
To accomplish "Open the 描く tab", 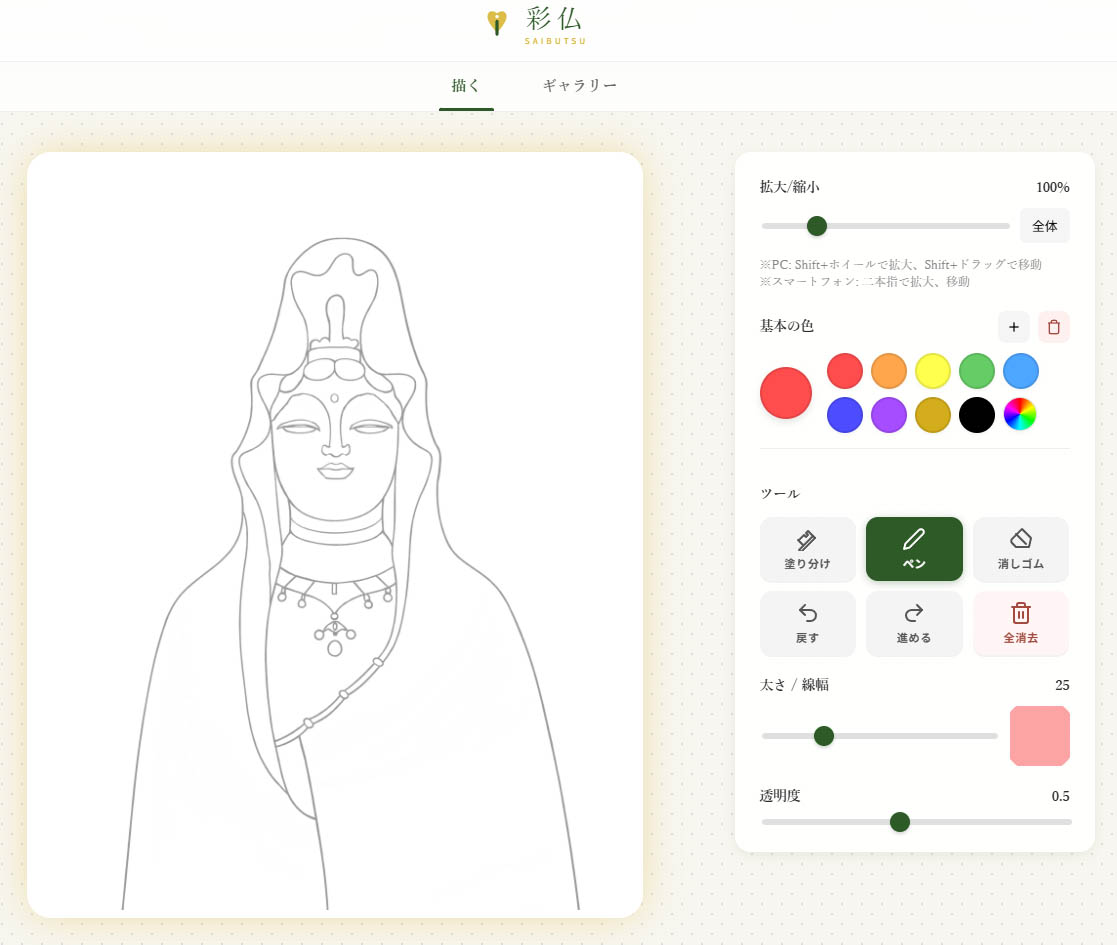I will [x=466, y=86].
